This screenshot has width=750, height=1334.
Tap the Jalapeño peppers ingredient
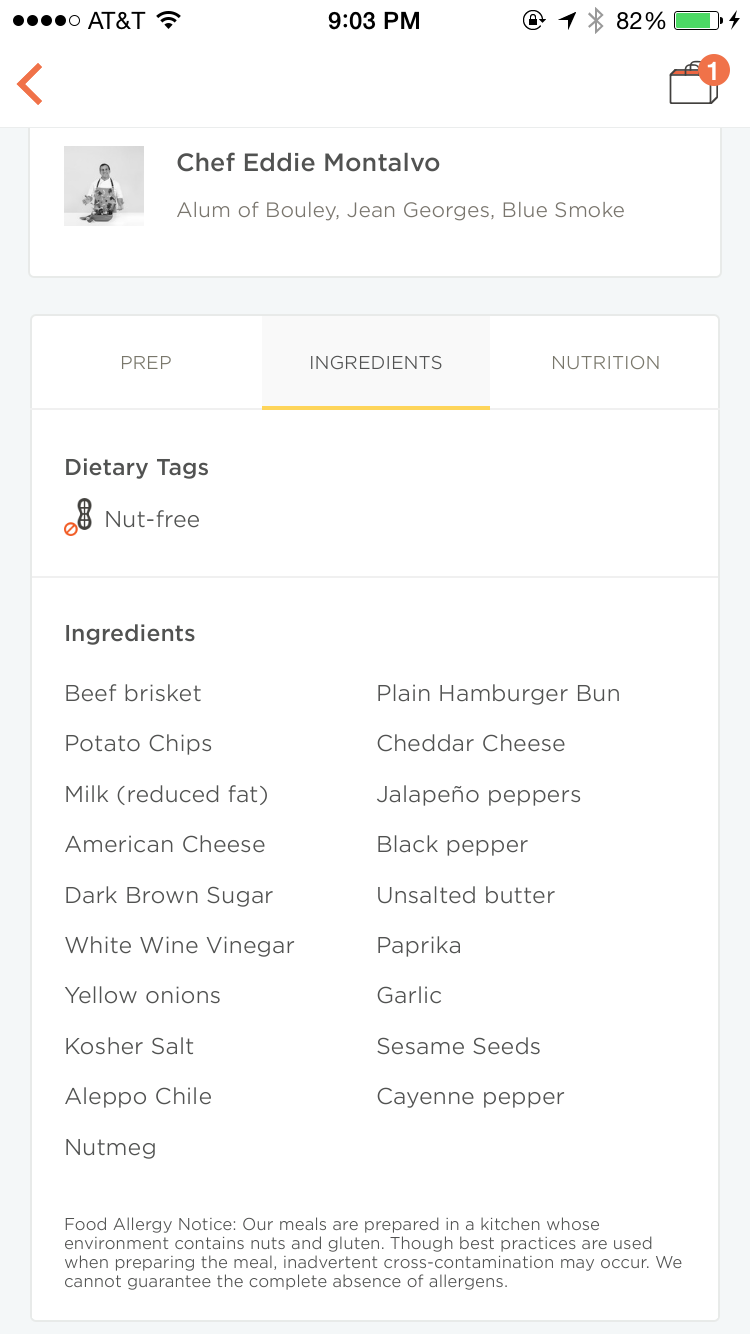tap(478, 795)
